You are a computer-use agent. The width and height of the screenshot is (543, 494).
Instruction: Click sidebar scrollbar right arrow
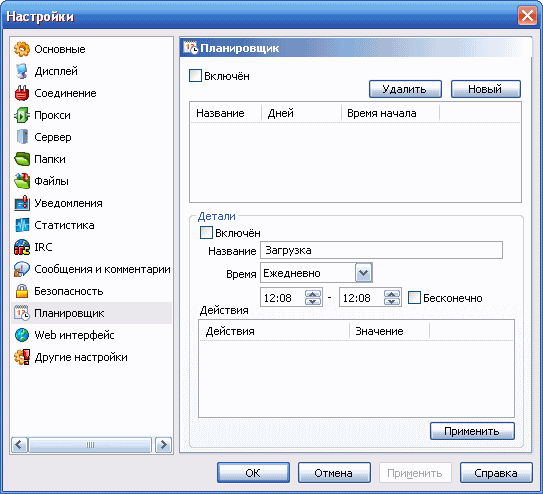coord(163,445)
